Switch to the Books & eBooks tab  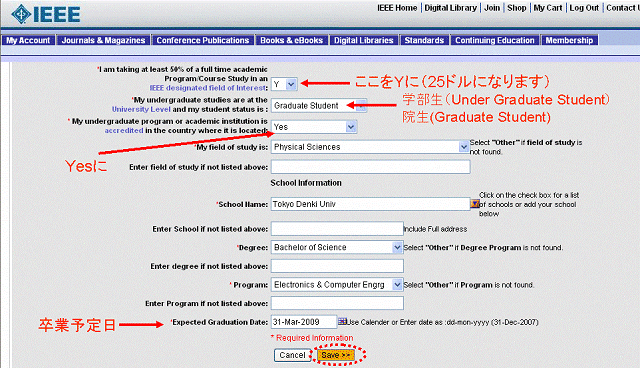click(x=291, y=40)
